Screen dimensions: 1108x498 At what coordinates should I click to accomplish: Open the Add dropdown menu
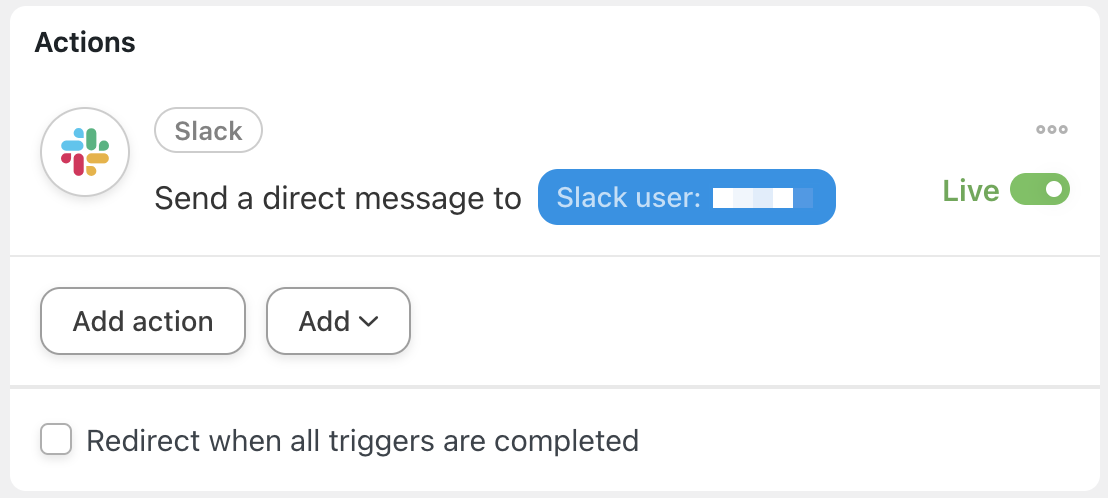click(338, 321)
